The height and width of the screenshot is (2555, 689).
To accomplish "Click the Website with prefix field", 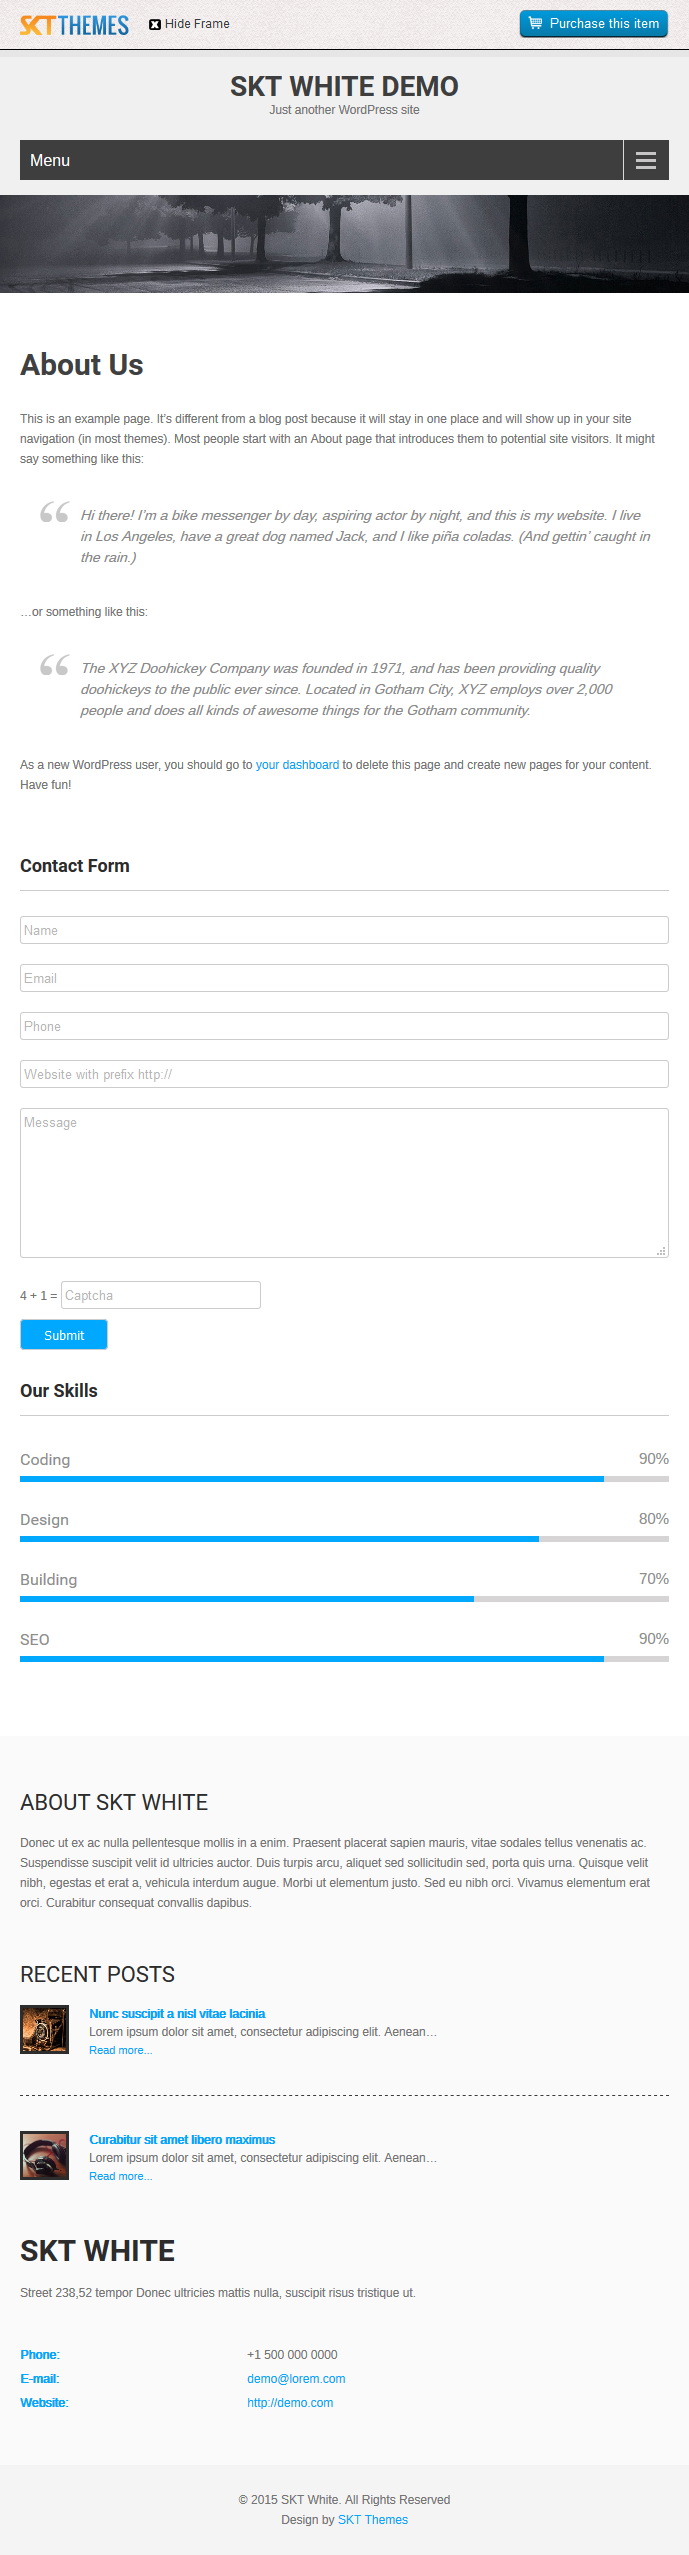I will click(x=344, y=1074).
